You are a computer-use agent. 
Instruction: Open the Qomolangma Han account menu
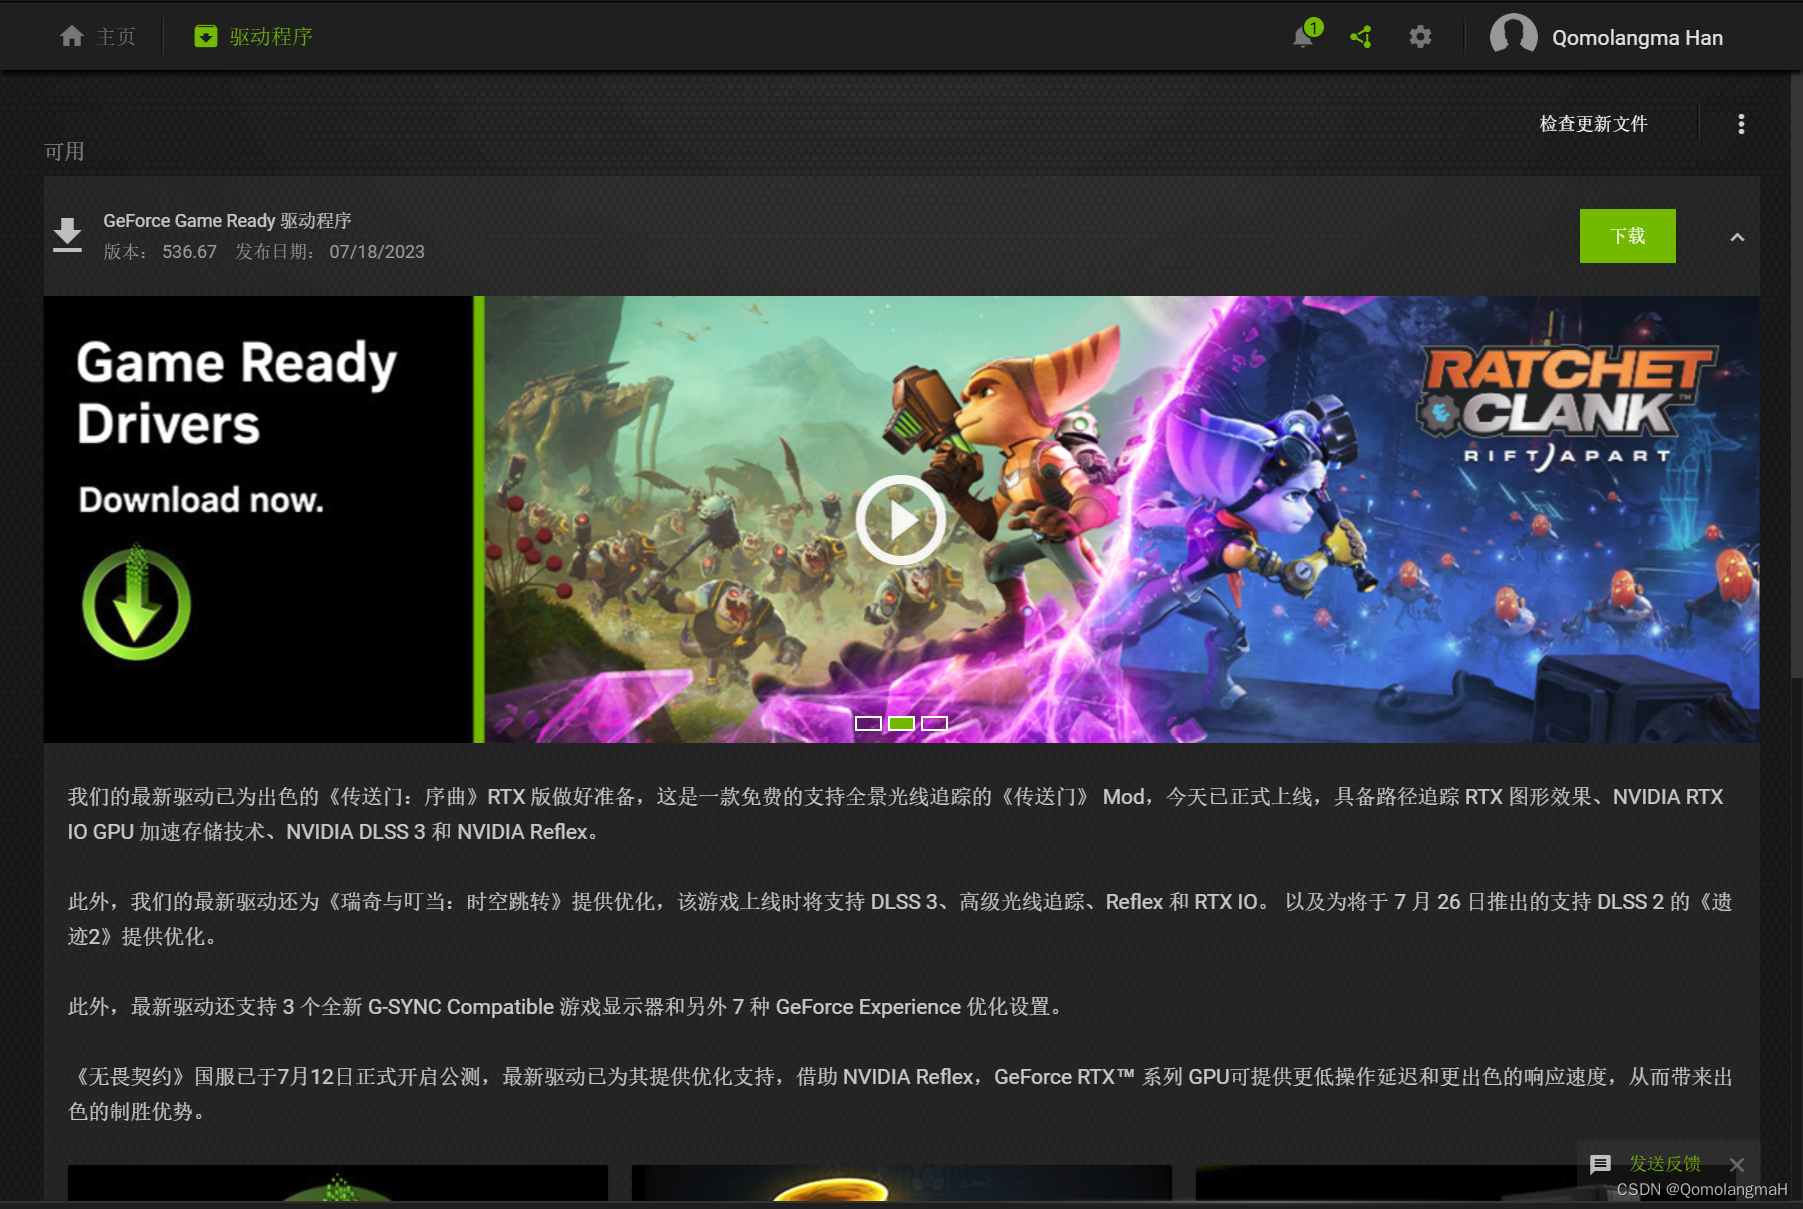pos(1636,38)
